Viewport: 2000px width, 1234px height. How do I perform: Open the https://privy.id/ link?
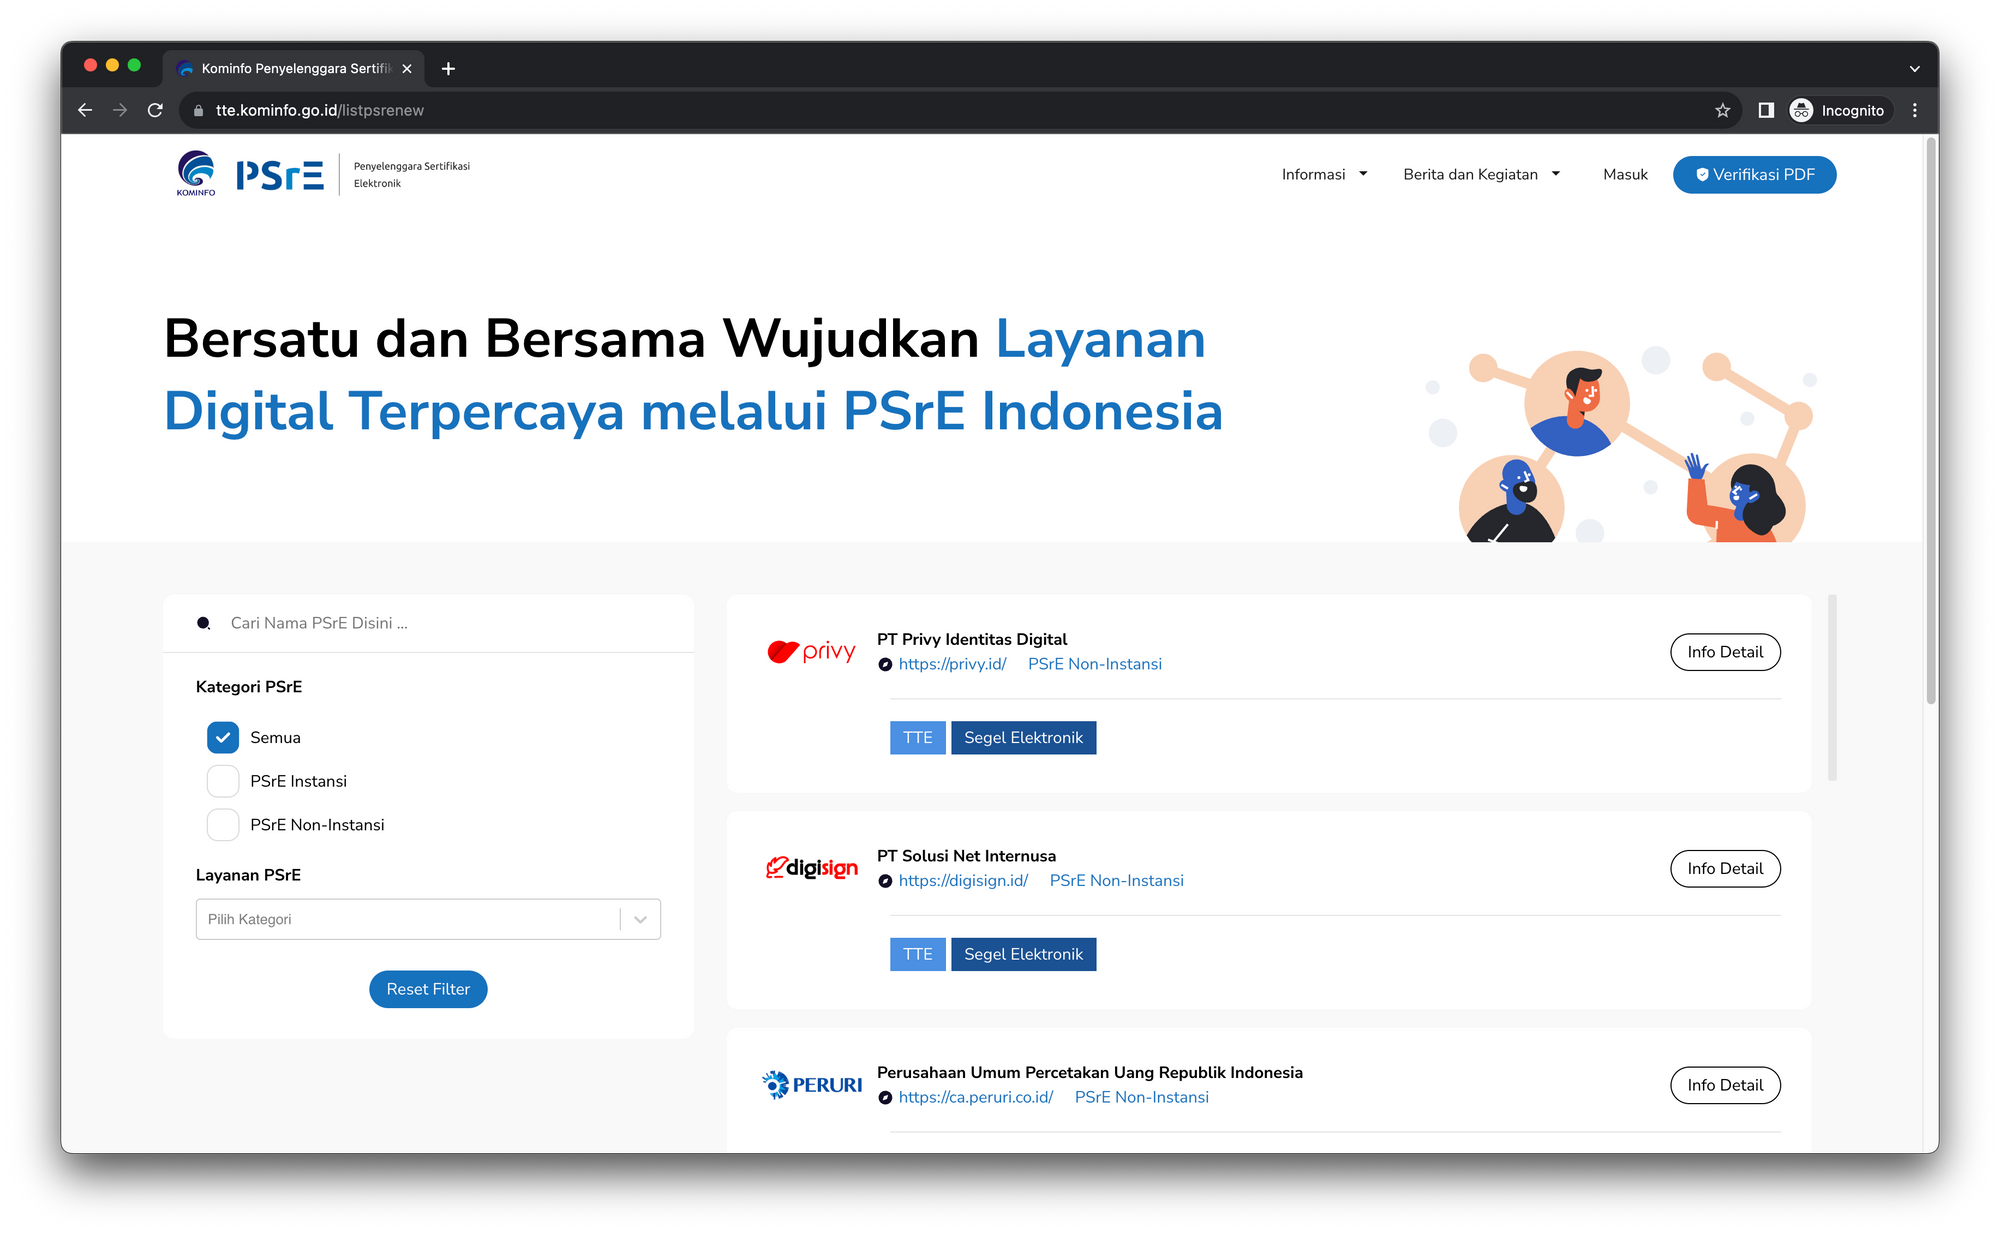952,664
